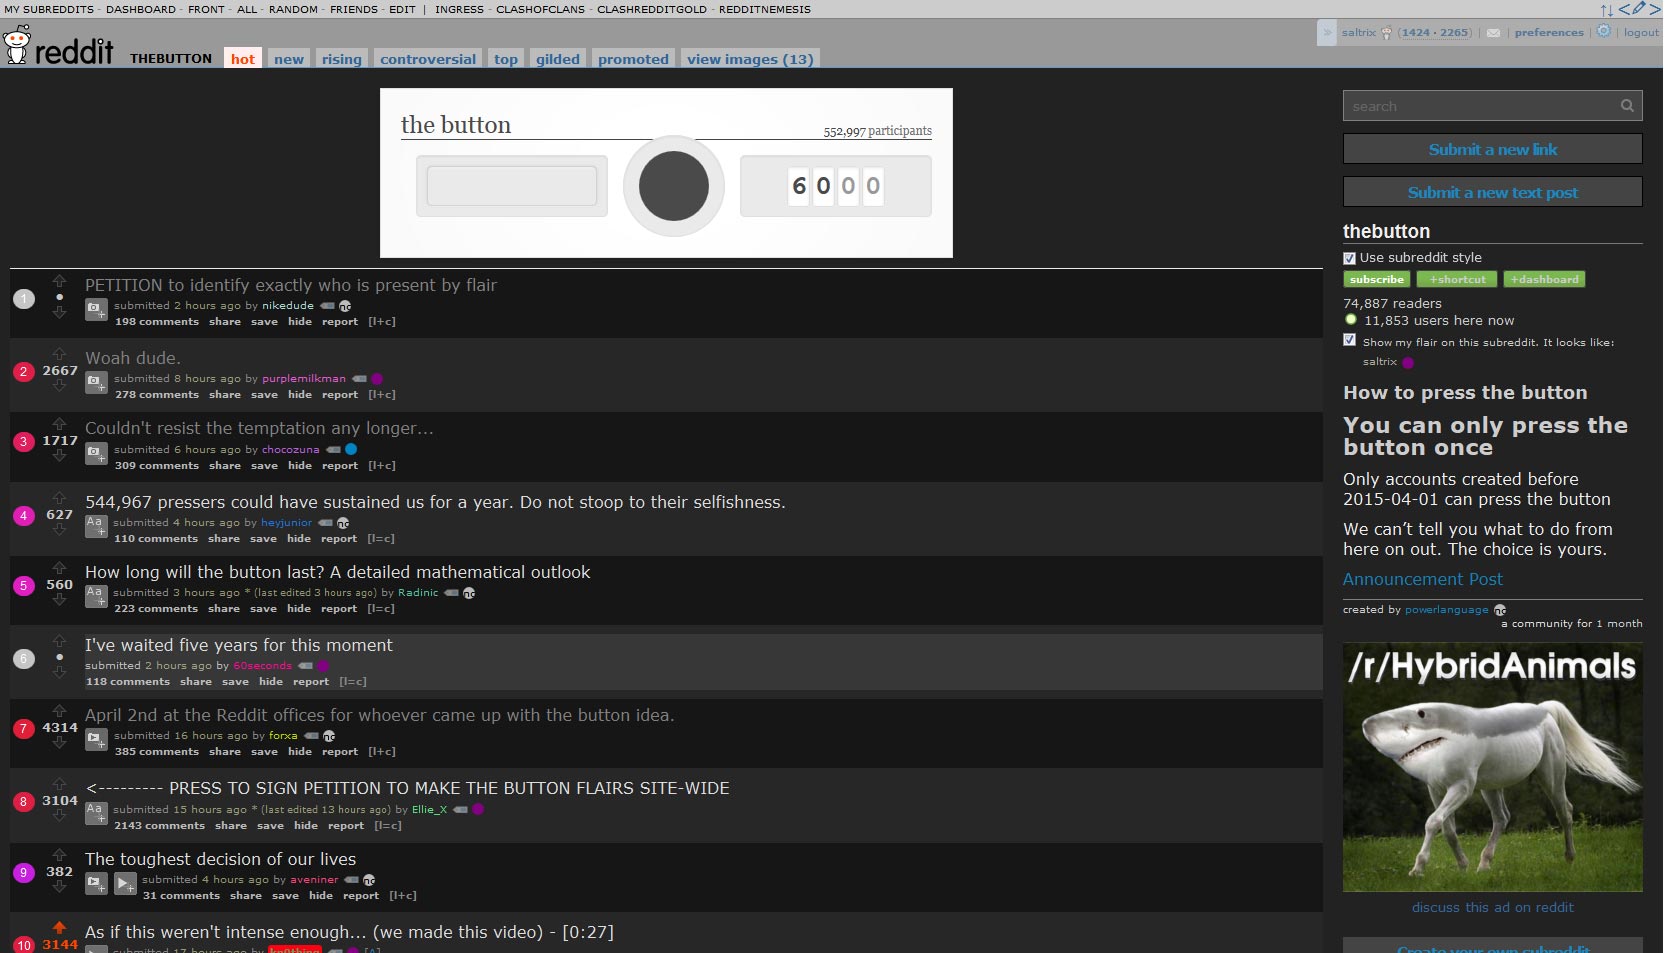
Task: Shift the shortcut bar with left angle arrow
Action: [x=1624, y=9]
